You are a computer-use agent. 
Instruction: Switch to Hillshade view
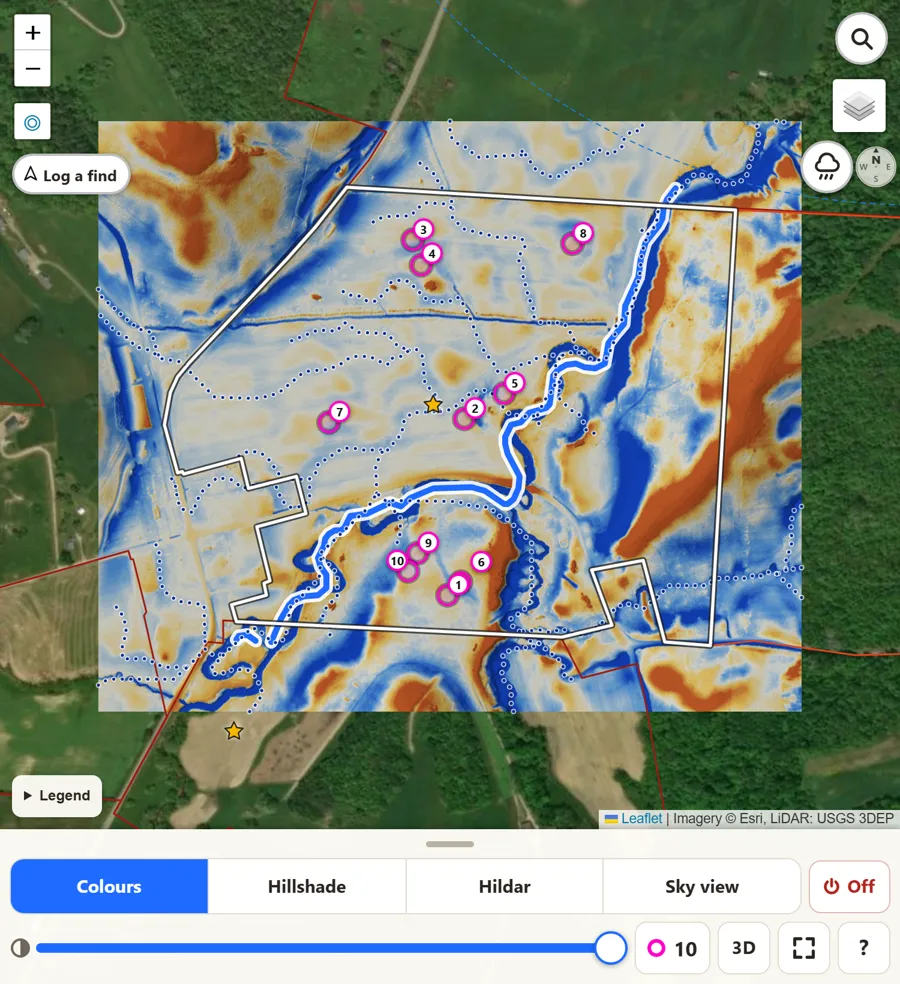click(x=307, y=886)
